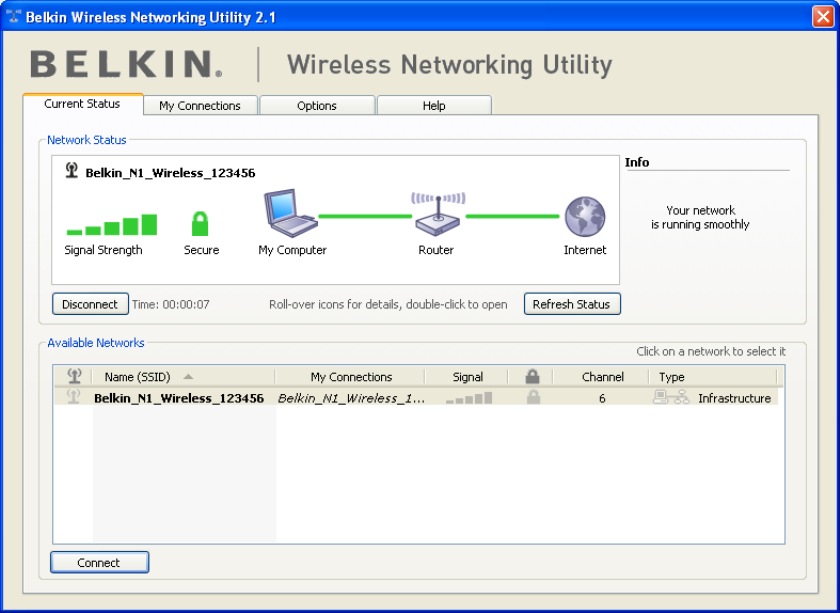Click the 'Your network is running smoothly' message
Viewport: 840px width, 613px height.
pyautogui.click(x=700, y=217)
